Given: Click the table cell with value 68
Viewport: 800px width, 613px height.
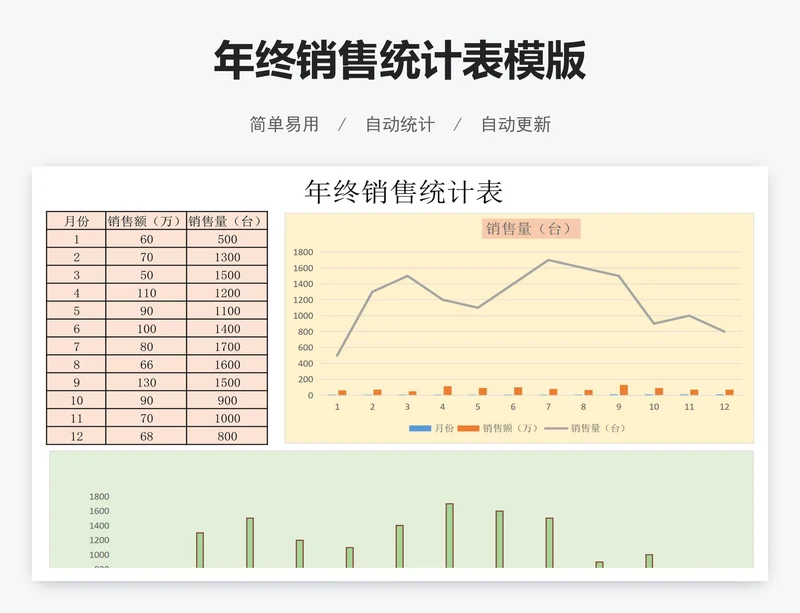Looking at the screenshot, I should click(x=146, y=436).
